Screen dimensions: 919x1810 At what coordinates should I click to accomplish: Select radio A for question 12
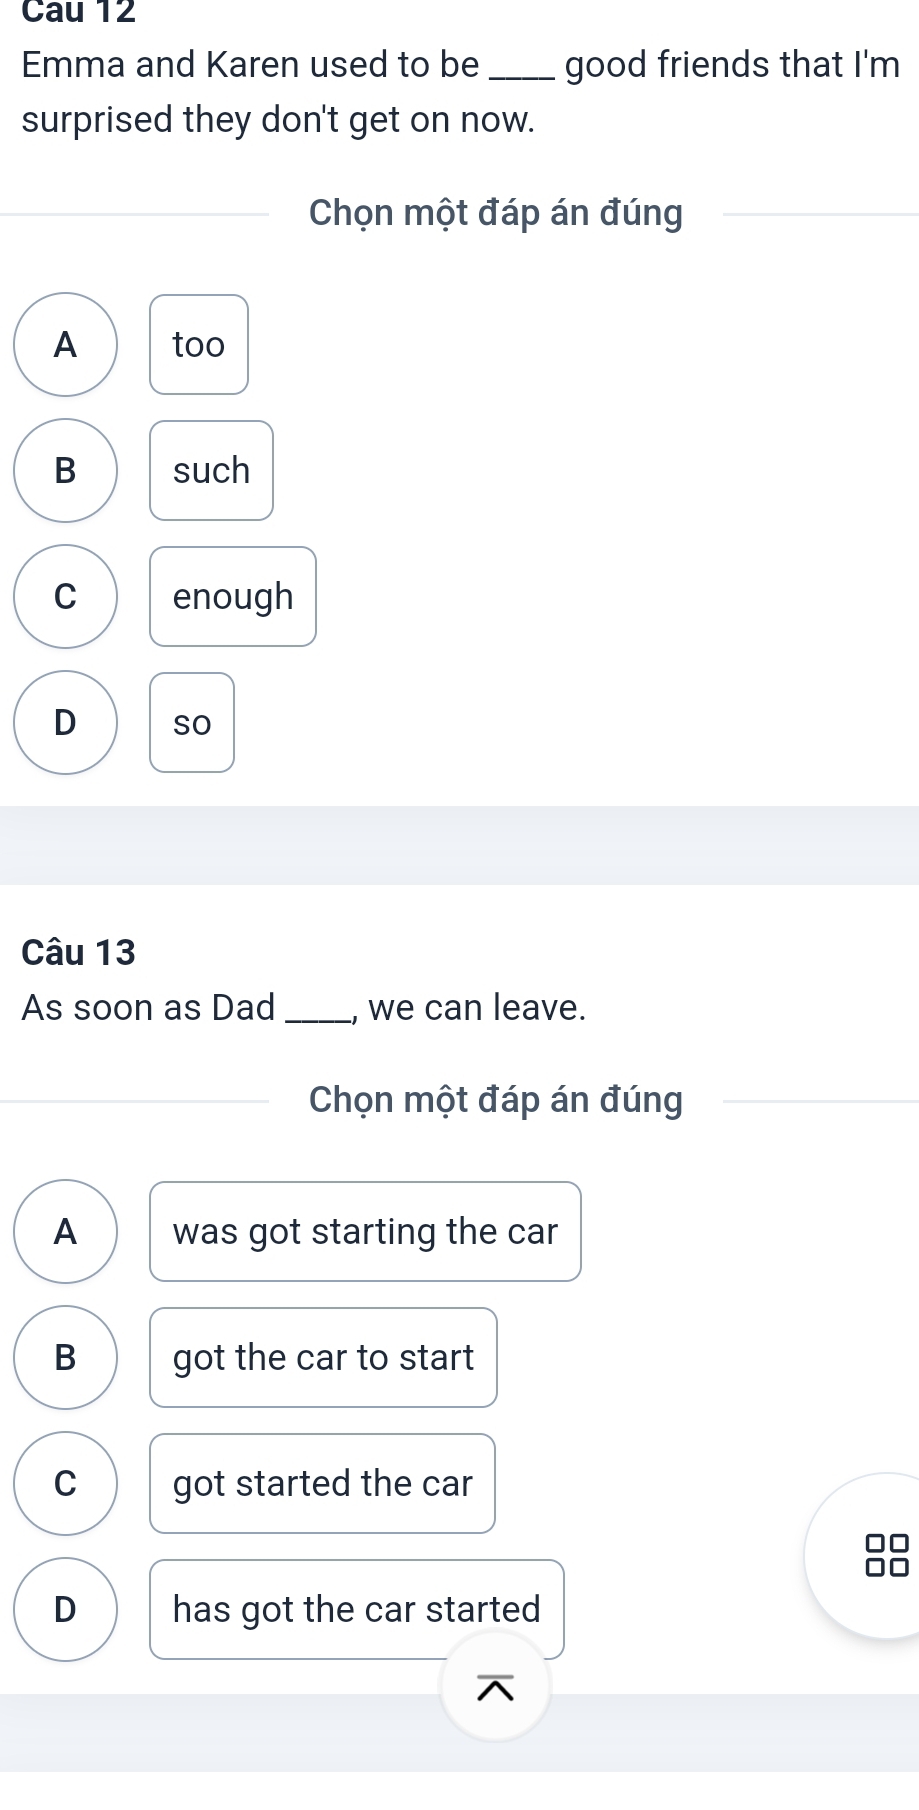(65, 344)
